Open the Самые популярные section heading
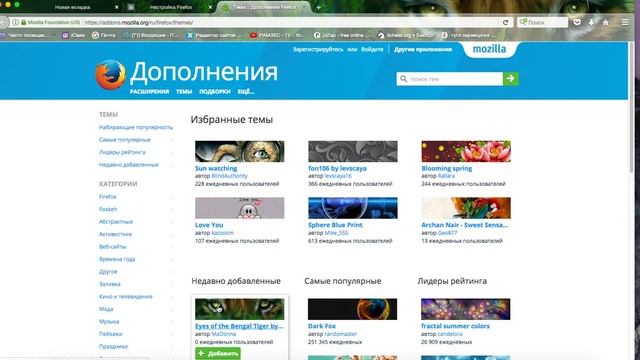The image size is (640, 360). pos(342,281)
